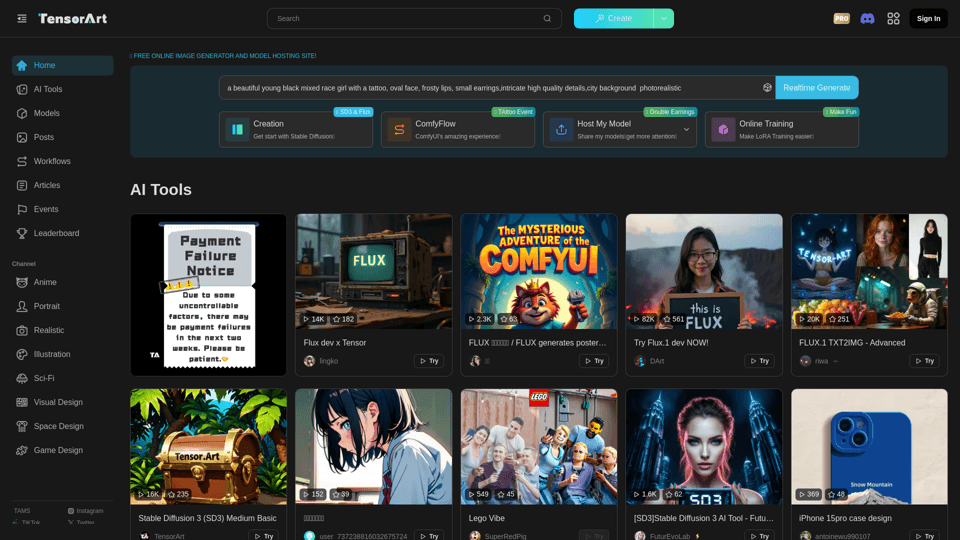Open the PRO membership badge
Screen dimensions: 960x540
(841, 18)
